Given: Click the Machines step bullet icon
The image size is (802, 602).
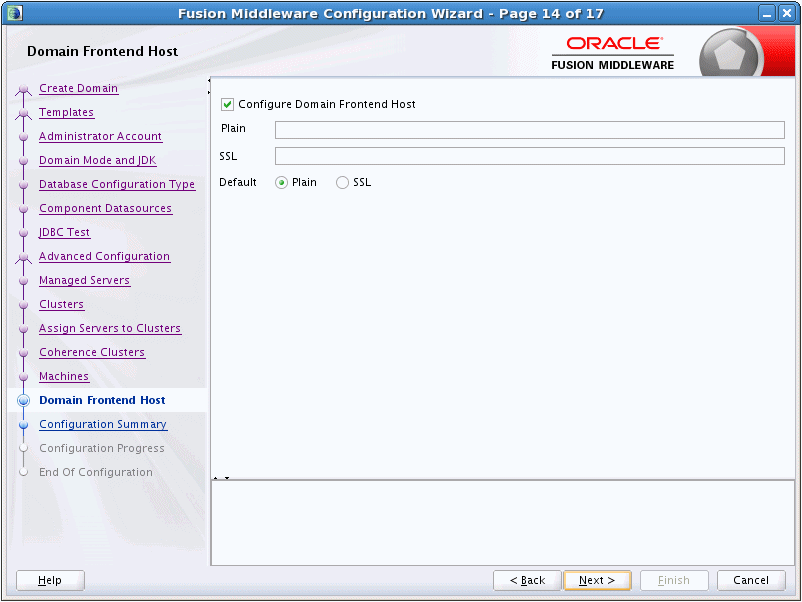Looking at the screenshot, I should pos(24,377).
